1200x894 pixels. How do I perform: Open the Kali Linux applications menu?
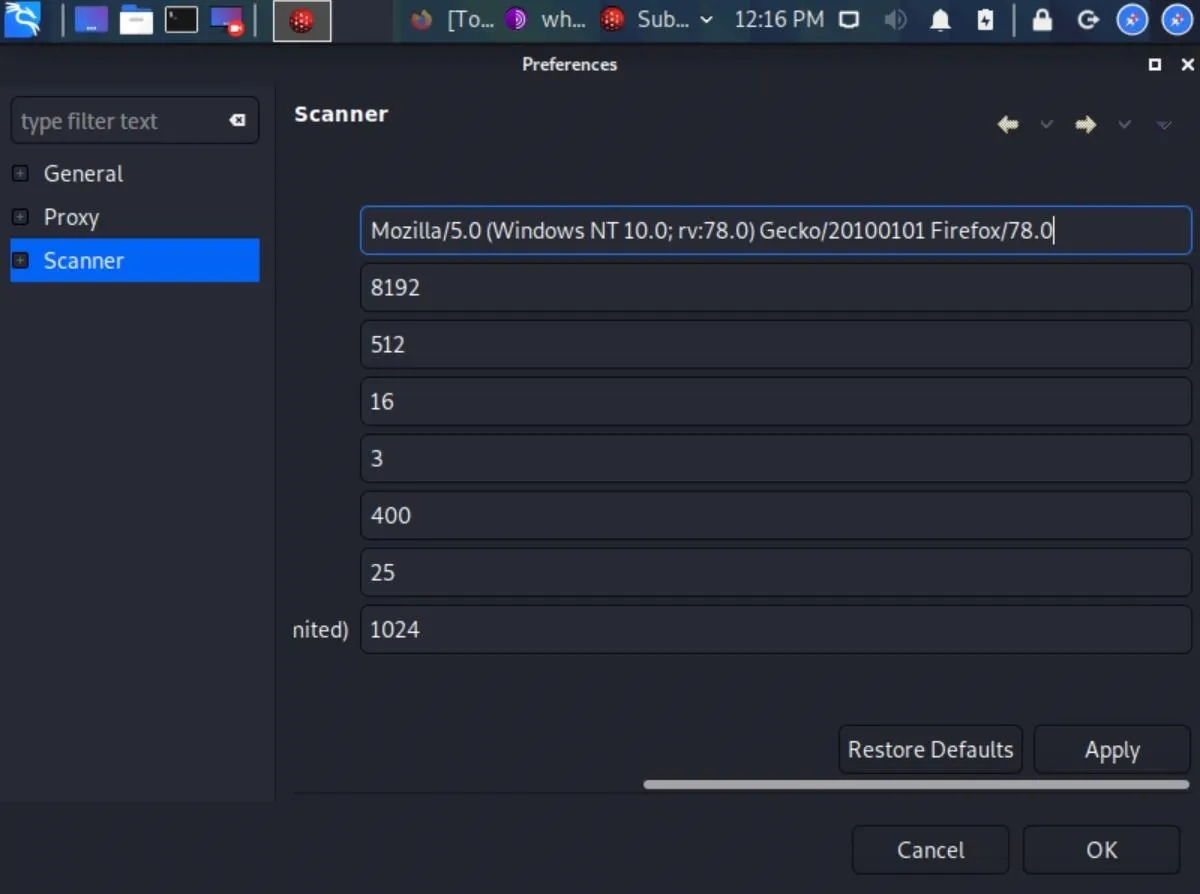(x=22, y=20)
